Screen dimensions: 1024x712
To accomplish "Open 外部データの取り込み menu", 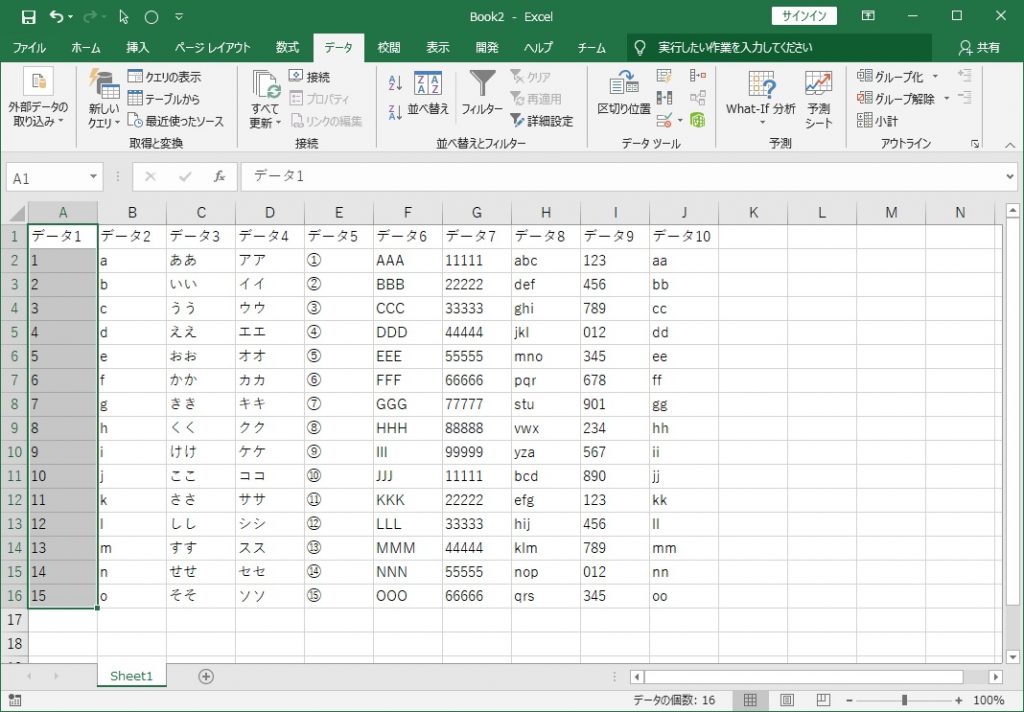I will pos(38,98).
